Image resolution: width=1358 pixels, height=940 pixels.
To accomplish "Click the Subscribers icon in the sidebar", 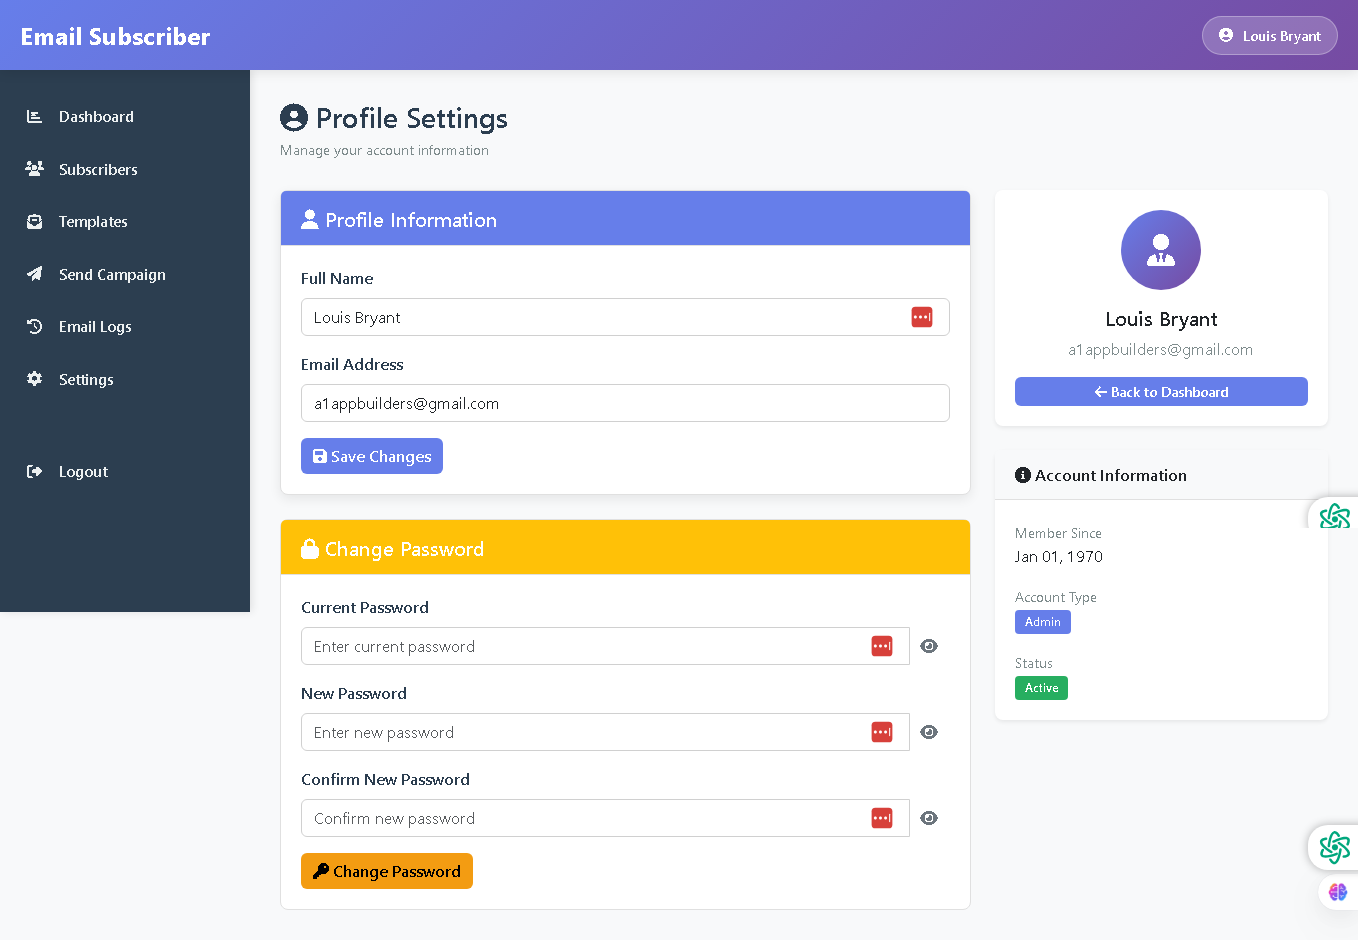I will click(33, 168).
